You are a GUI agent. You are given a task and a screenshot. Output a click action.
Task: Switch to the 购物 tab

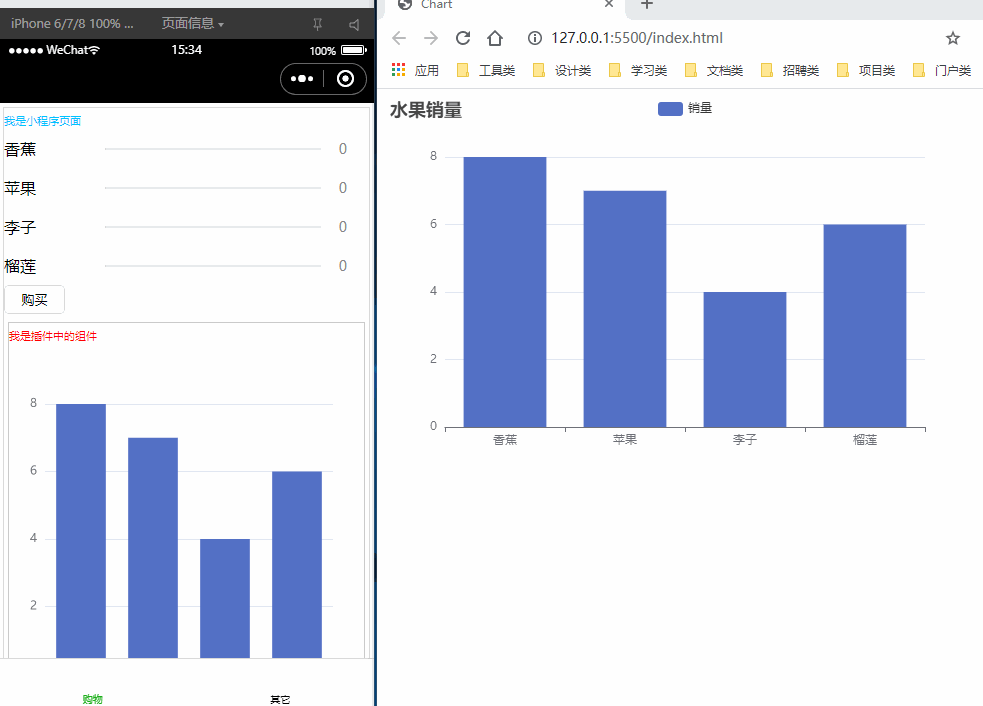click(92, 699)
